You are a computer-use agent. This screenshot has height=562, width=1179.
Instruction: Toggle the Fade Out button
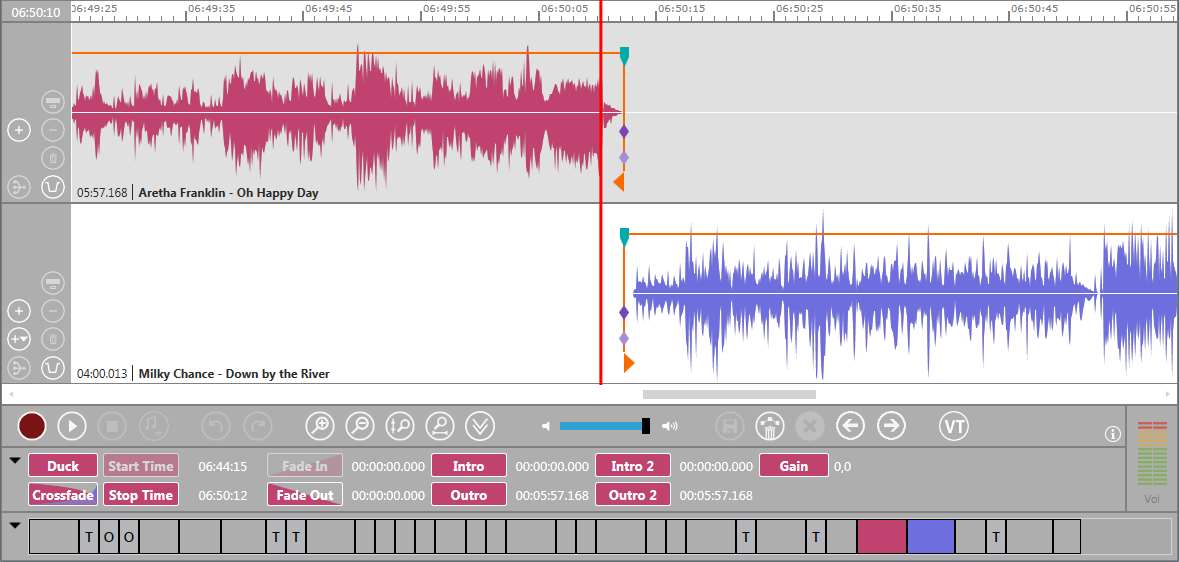[305, 495]
